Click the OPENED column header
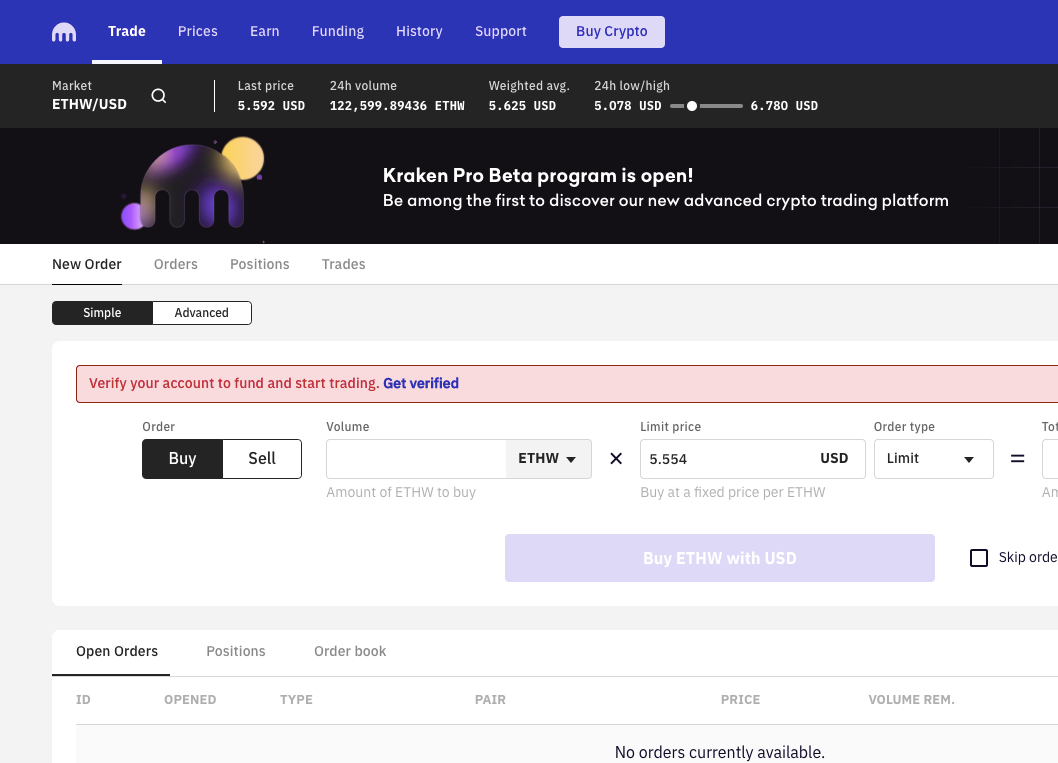This screenshot has width=1058, height=763. pos(190,700)
